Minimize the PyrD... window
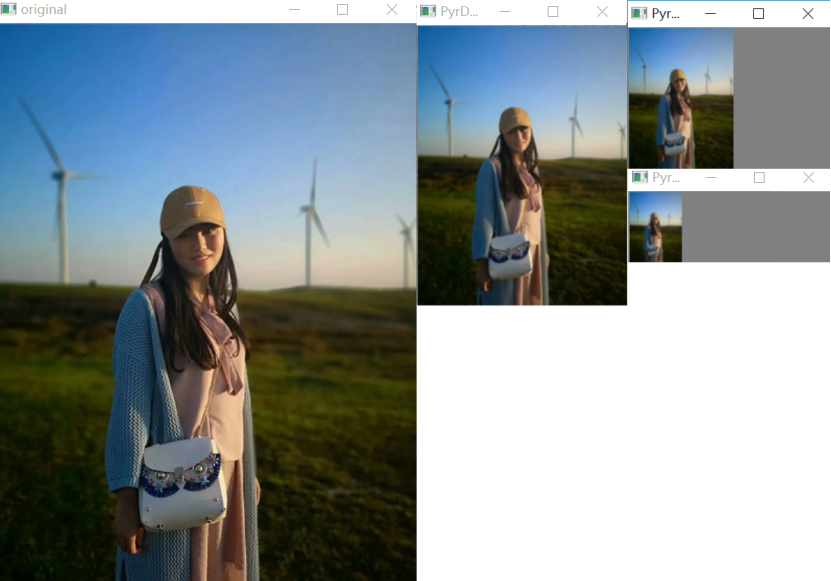Screen dimensions: 831x581 [x=505, y=11]
